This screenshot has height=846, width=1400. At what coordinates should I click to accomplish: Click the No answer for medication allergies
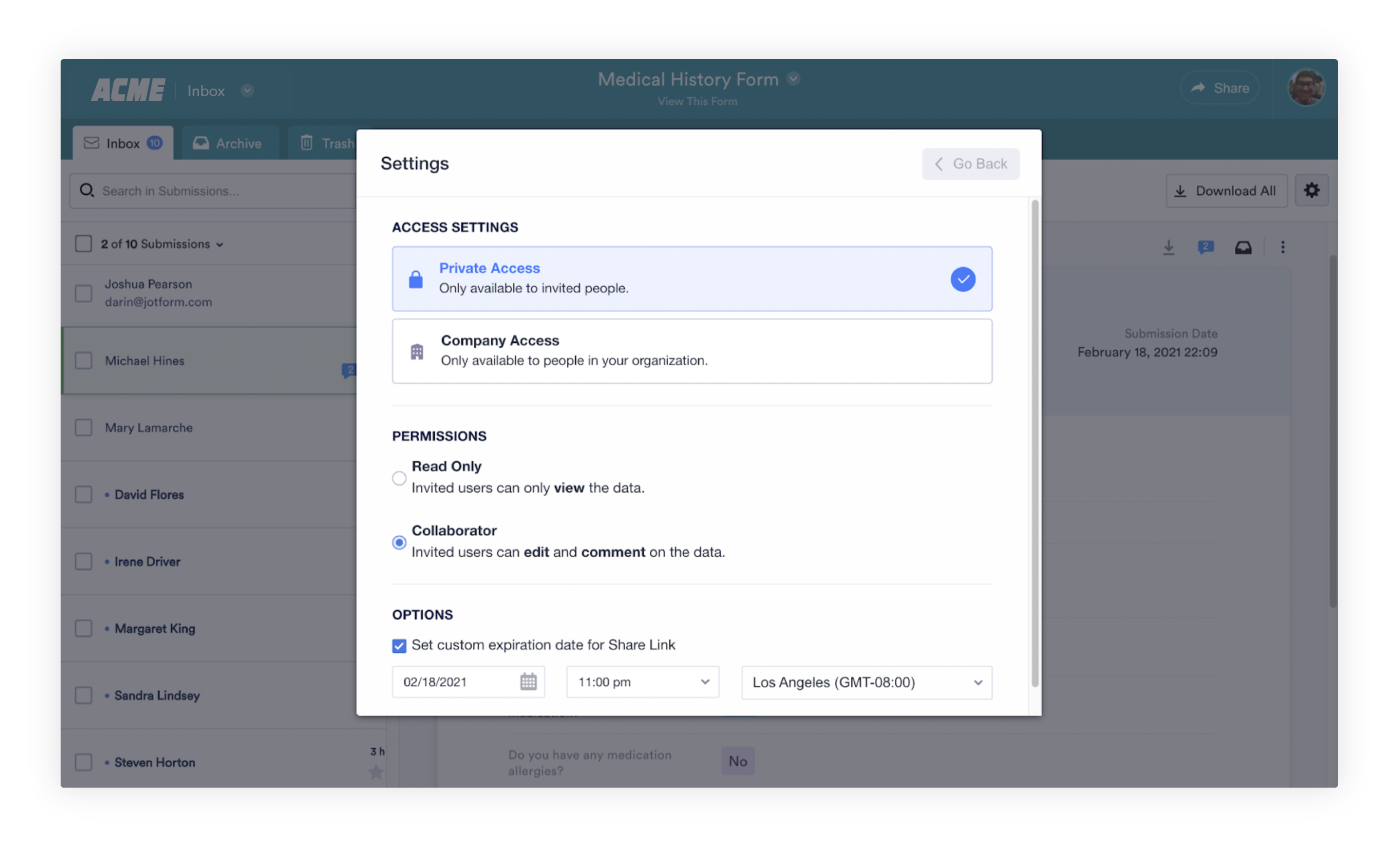pos(738,761)
